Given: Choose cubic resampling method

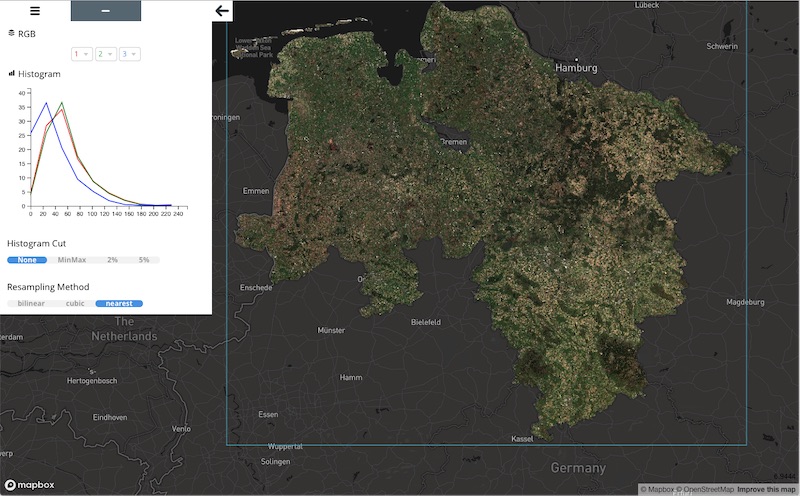Looking at the screenshot, I should pos(75,303).
